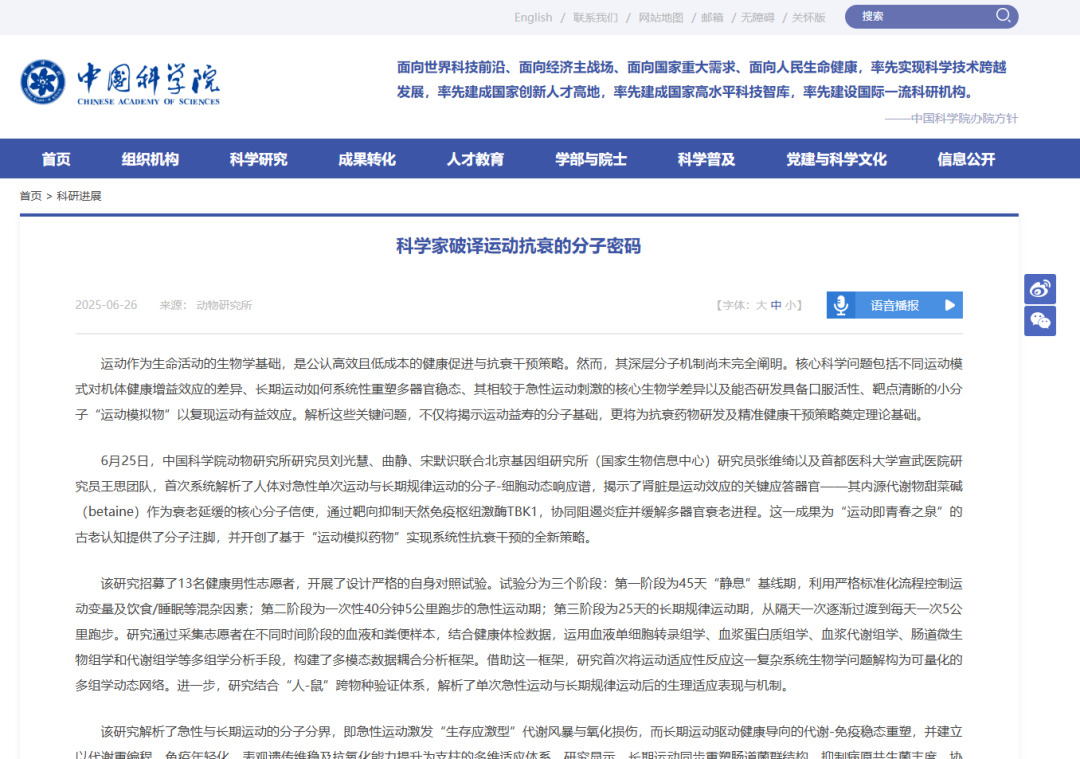Open 无障碍 accessibility link
The width and height of the screenshot is (1080, 759).
758,17
